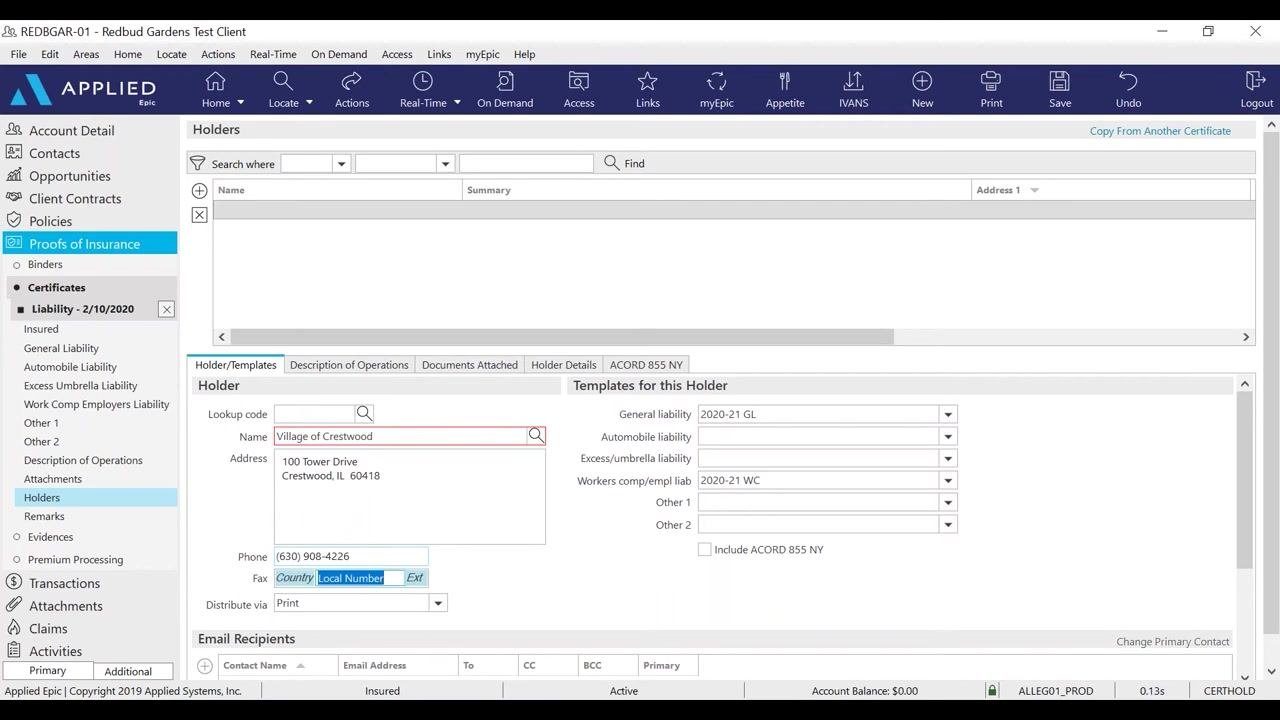Image resolution: width=1280 pixels, height=720 pixels.
Task: Expand the Excess/umbrella liability dropdown
Action: click(948, 458)
